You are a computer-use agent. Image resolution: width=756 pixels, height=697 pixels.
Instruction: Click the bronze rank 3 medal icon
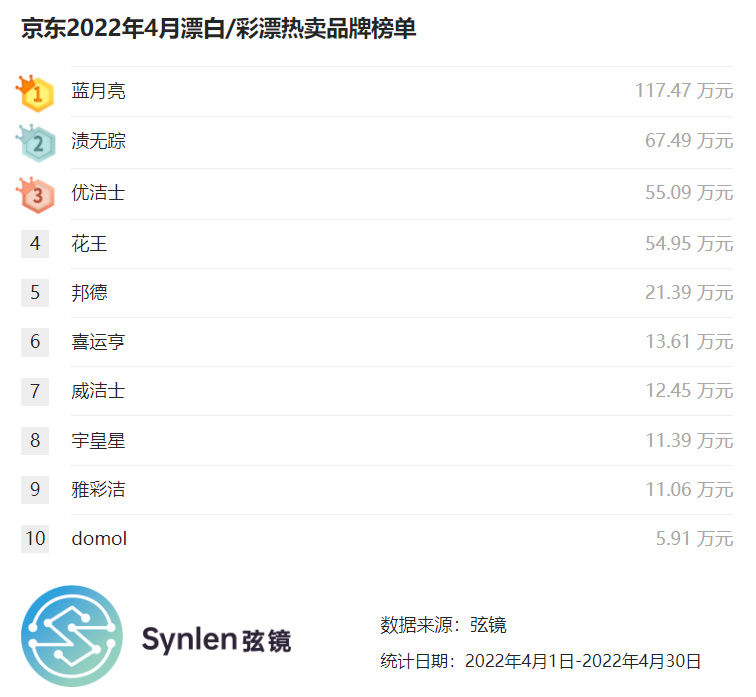pos(35,195)
